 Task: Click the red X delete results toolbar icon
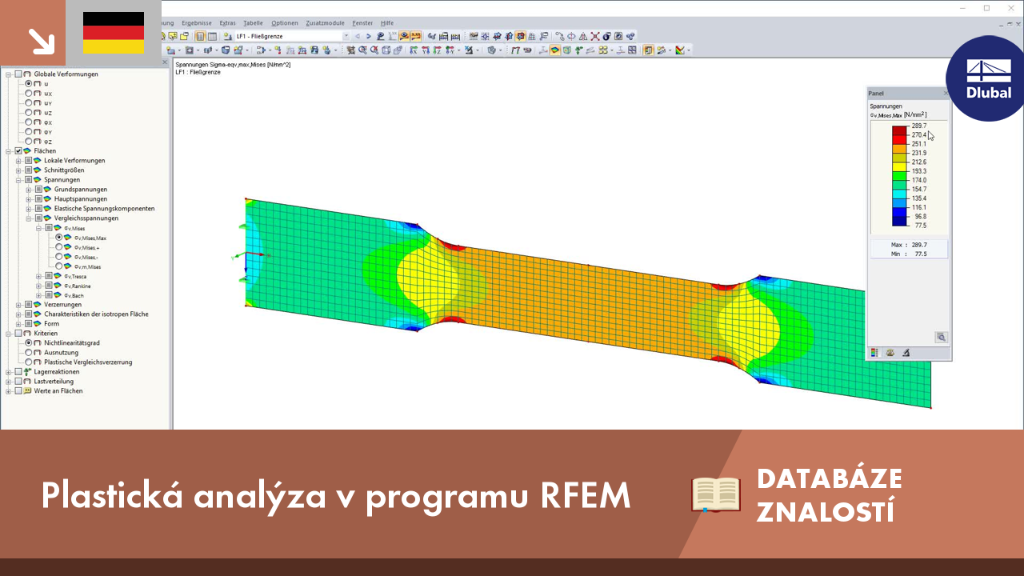click(x=595, y=37)
